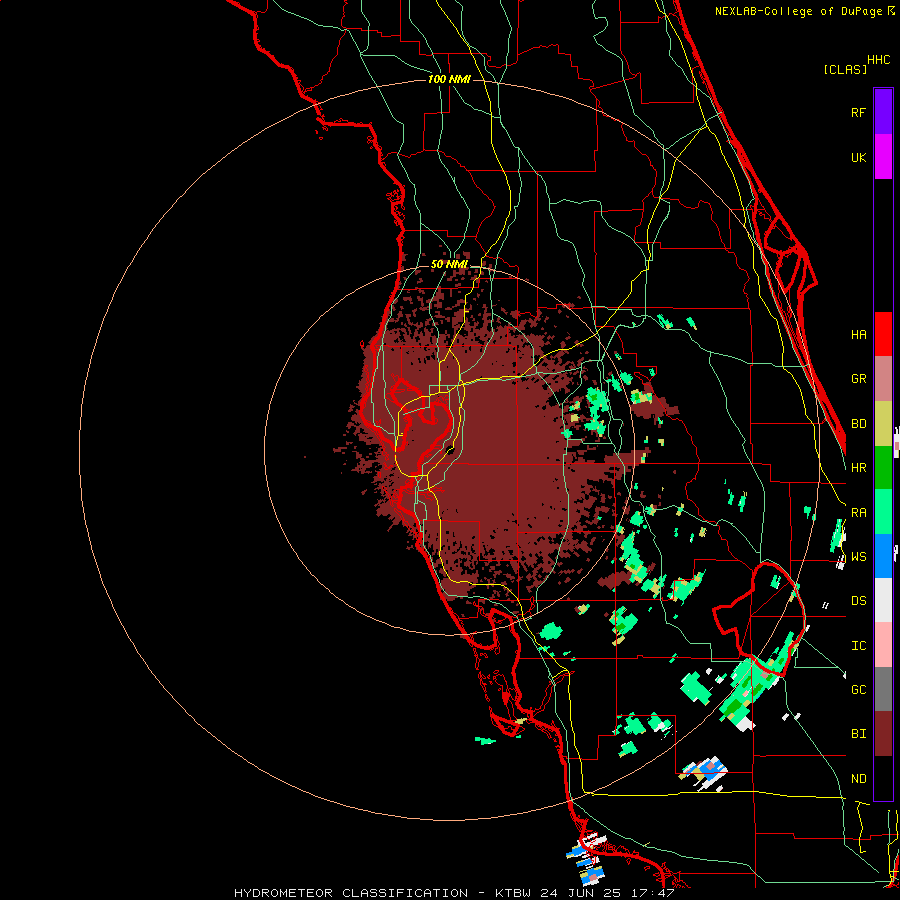Screen dimensions: 900x900
Task: Click the GC legend label
Action: [858, 689]
